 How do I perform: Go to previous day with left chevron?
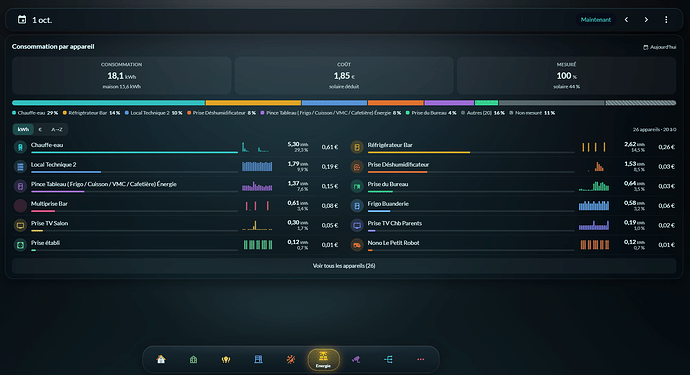tap(626, 19)
